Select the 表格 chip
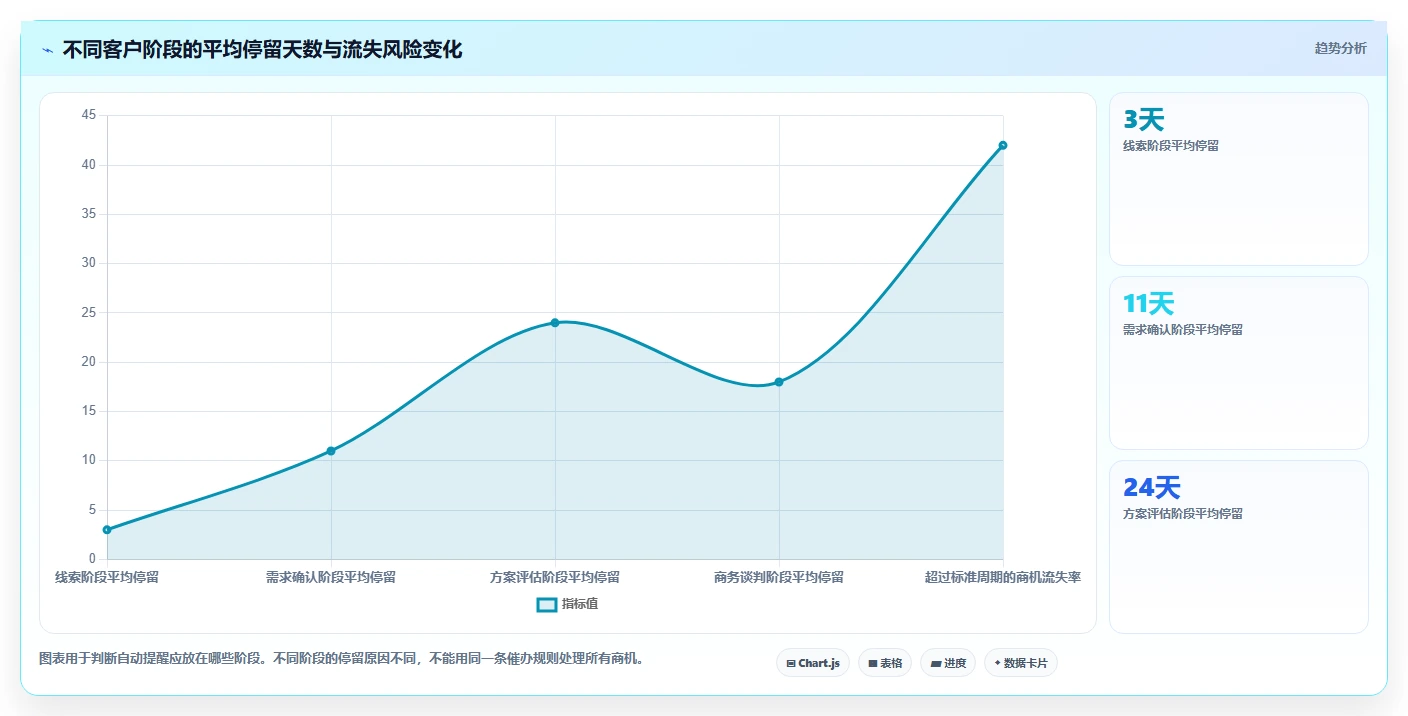The height and width of the screenshot is (716, 1408). coord(885,663)
